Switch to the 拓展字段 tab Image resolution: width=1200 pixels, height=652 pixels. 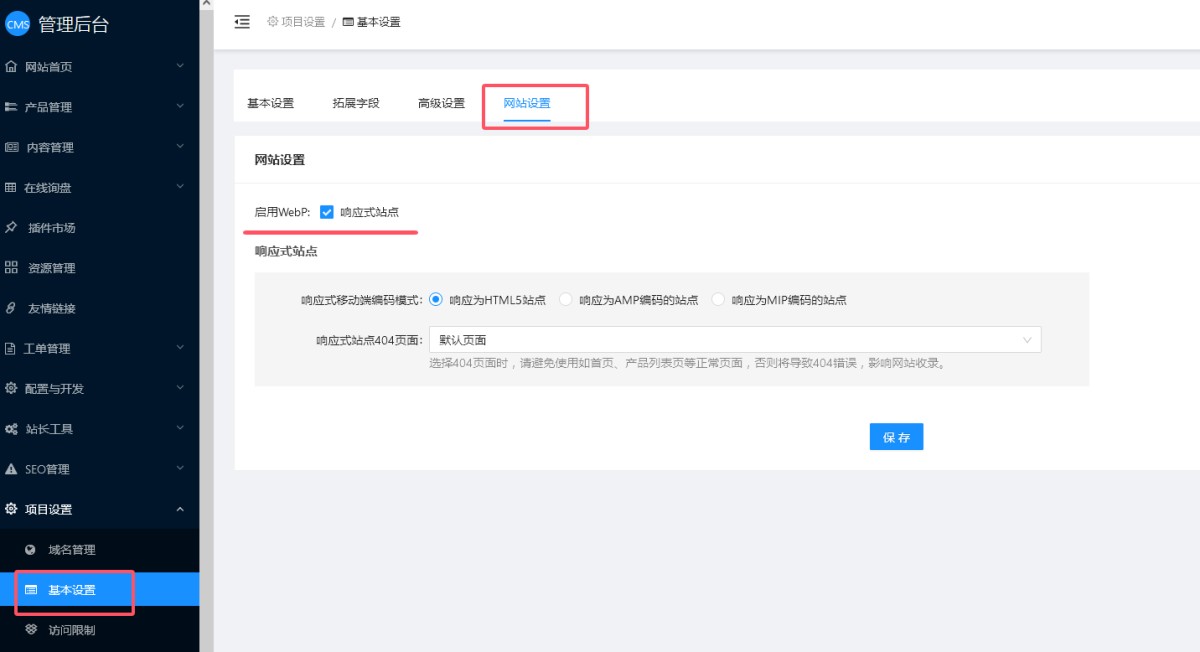(x=356, y=103)
